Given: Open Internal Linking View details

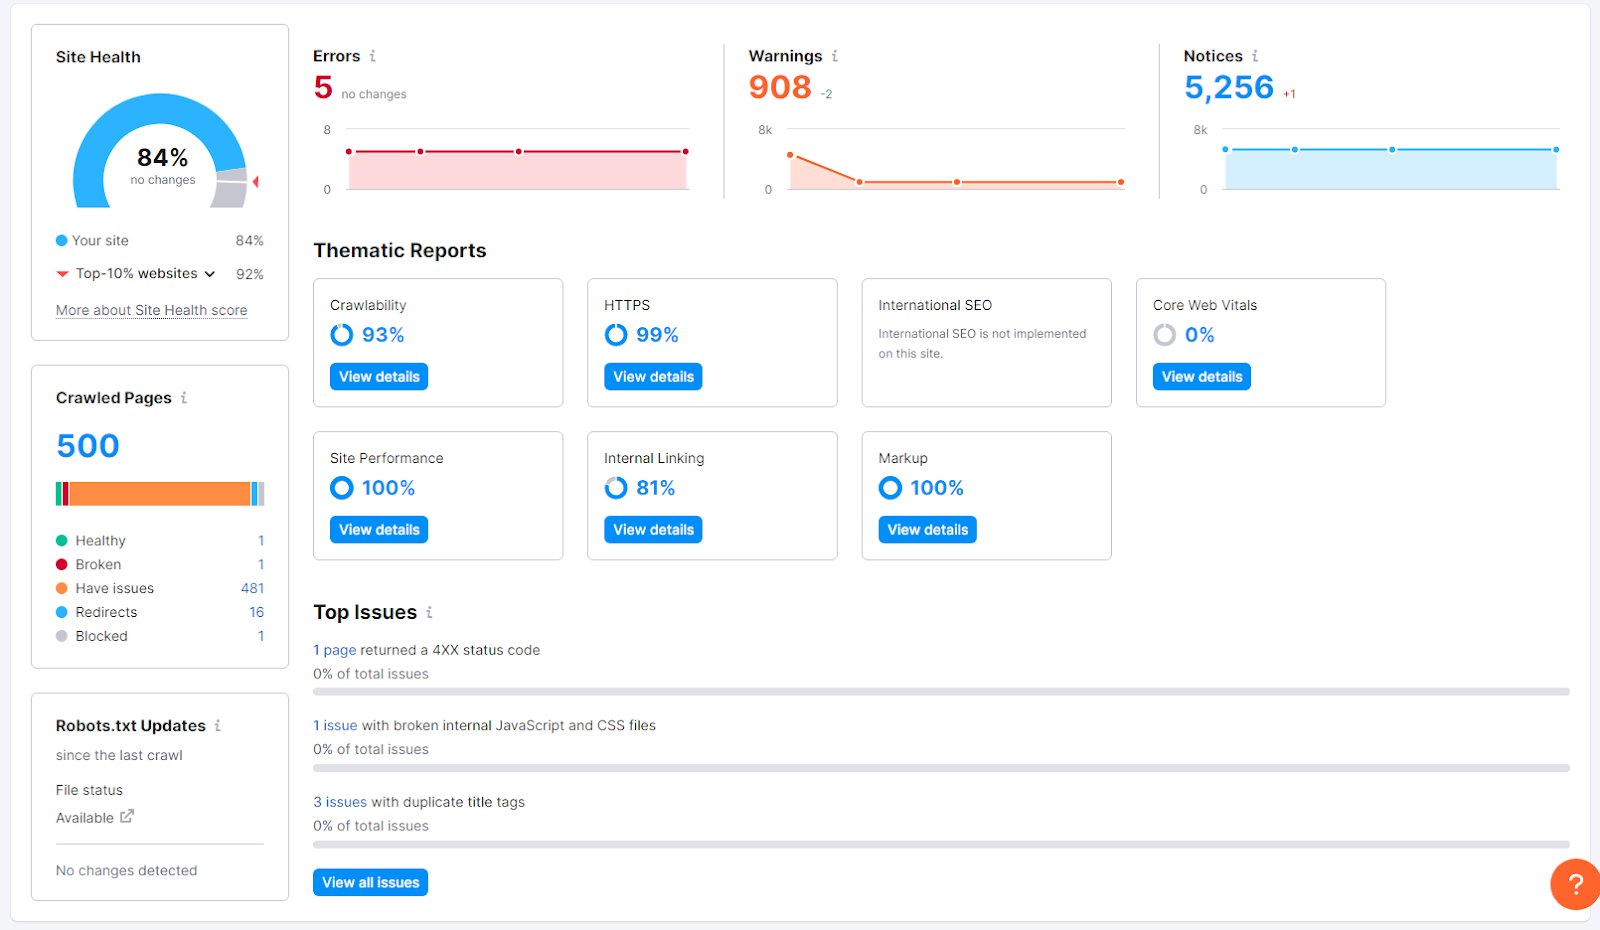Looking at the screenshot, I should 653,530.
